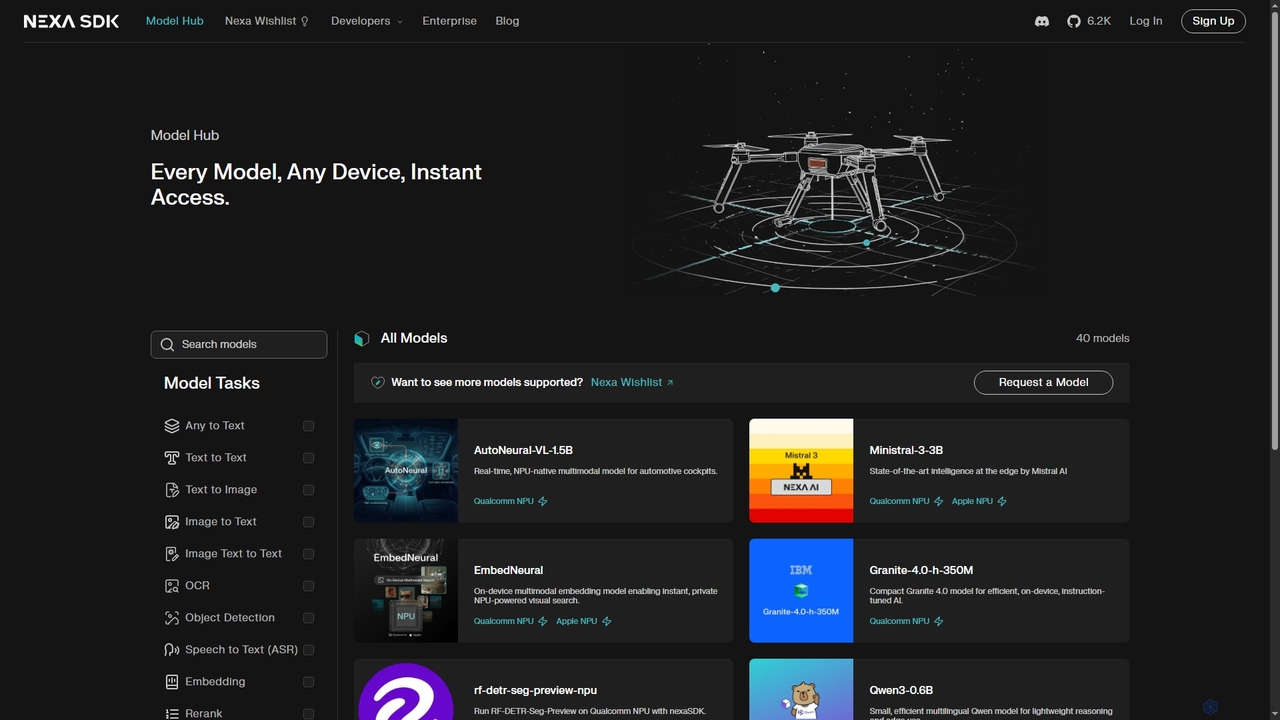The image size is (1280, 720).
Task: Click the page vertical scrollbar
Action: 1274,230
